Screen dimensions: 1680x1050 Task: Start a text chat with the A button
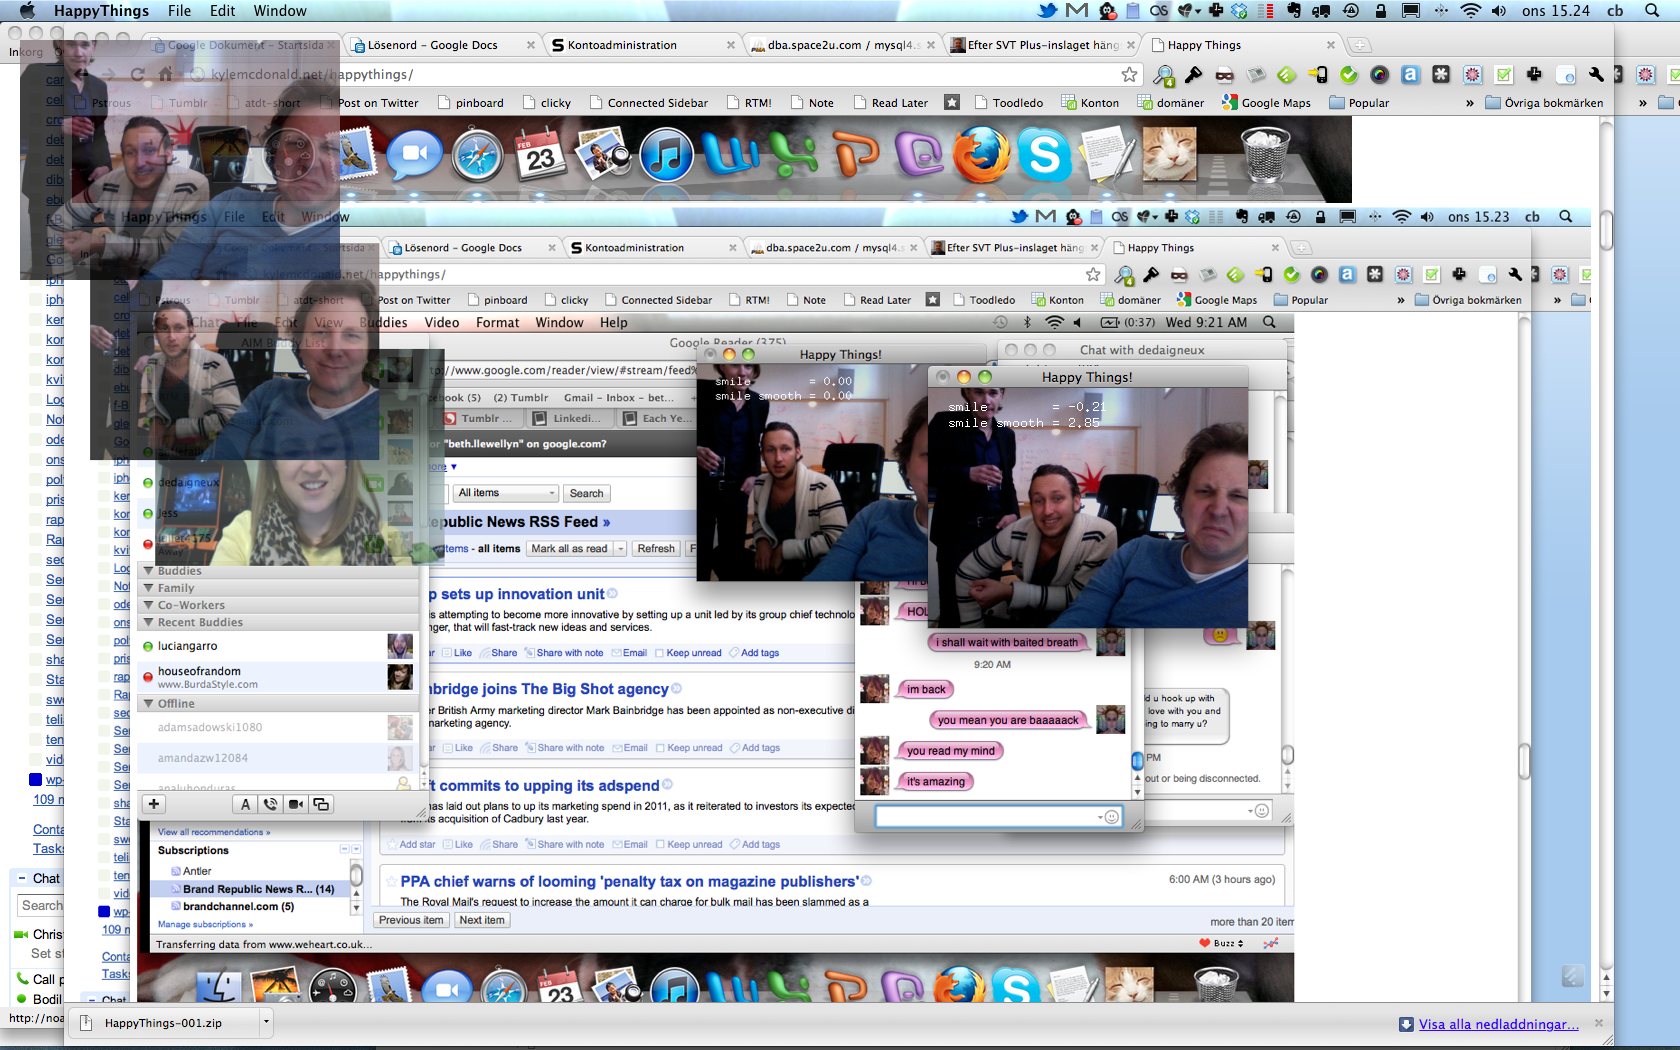[245, 804]
